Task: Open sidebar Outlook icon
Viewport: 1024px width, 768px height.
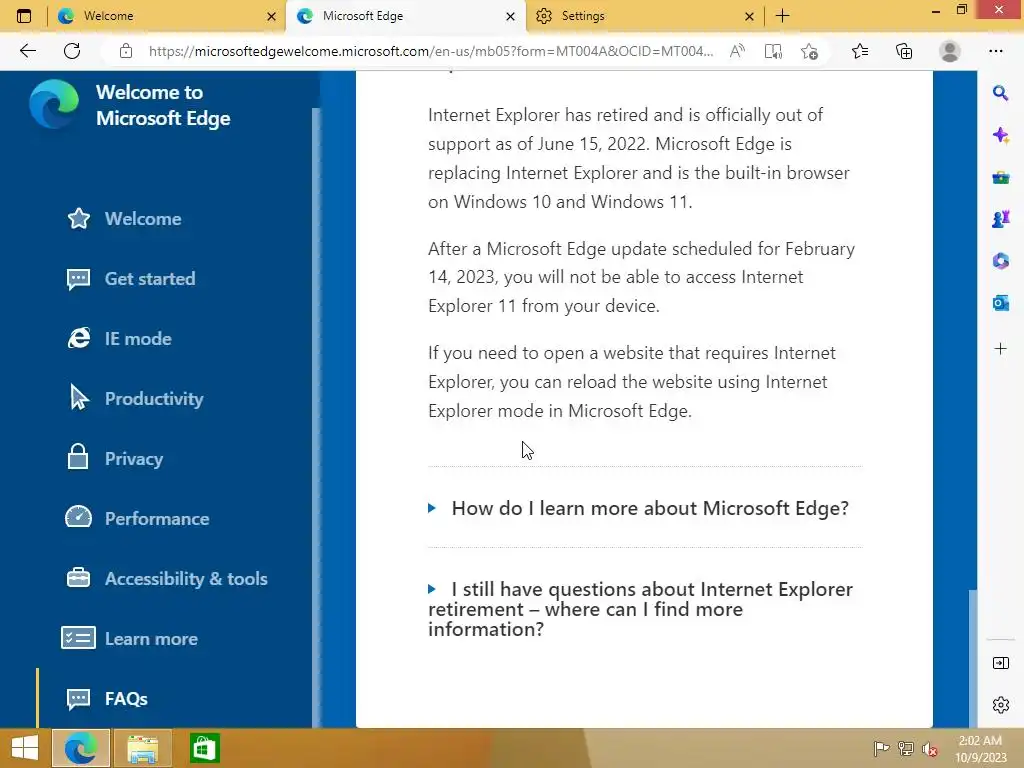Action: click(1000, 303)
